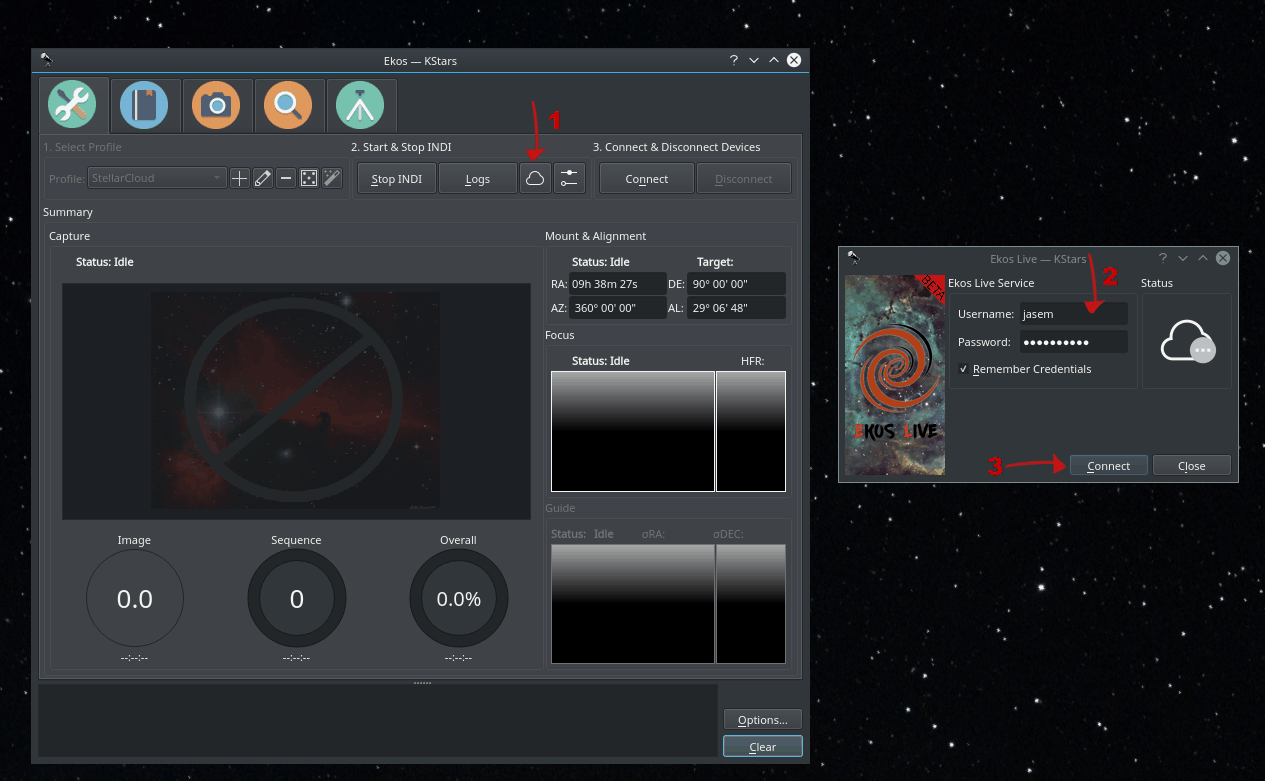Viewport: 1265px width, 781px height.
Task: Click the capture 'Status: Idle' text
Action: pos(105,262)
